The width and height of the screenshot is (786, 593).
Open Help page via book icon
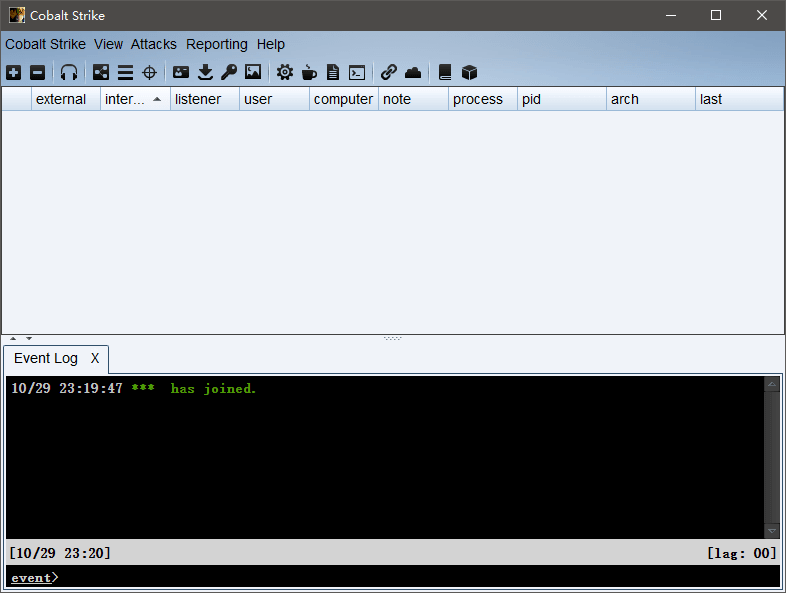point(445,72)
